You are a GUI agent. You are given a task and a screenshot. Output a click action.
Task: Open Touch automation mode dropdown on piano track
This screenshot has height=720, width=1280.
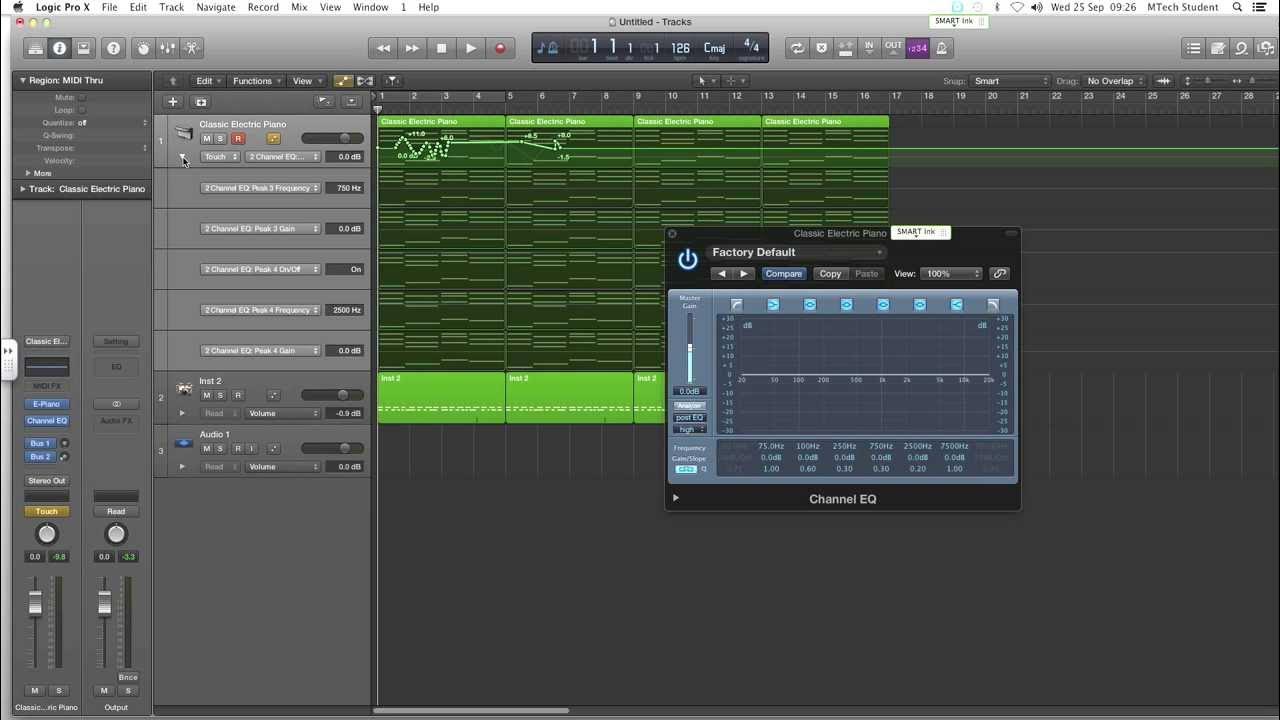pyautogui.click(x=220, y=157)
